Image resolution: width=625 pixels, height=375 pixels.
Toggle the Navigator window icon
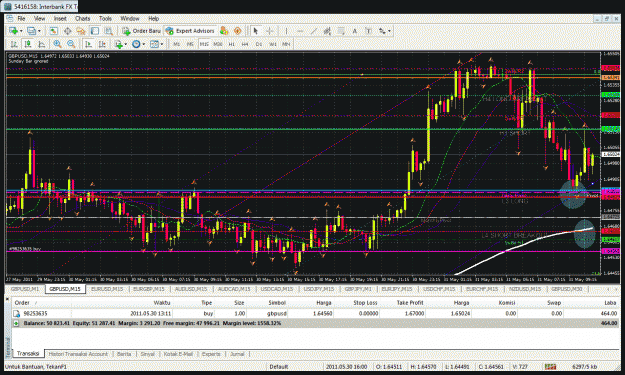click(x=81, y=31)
